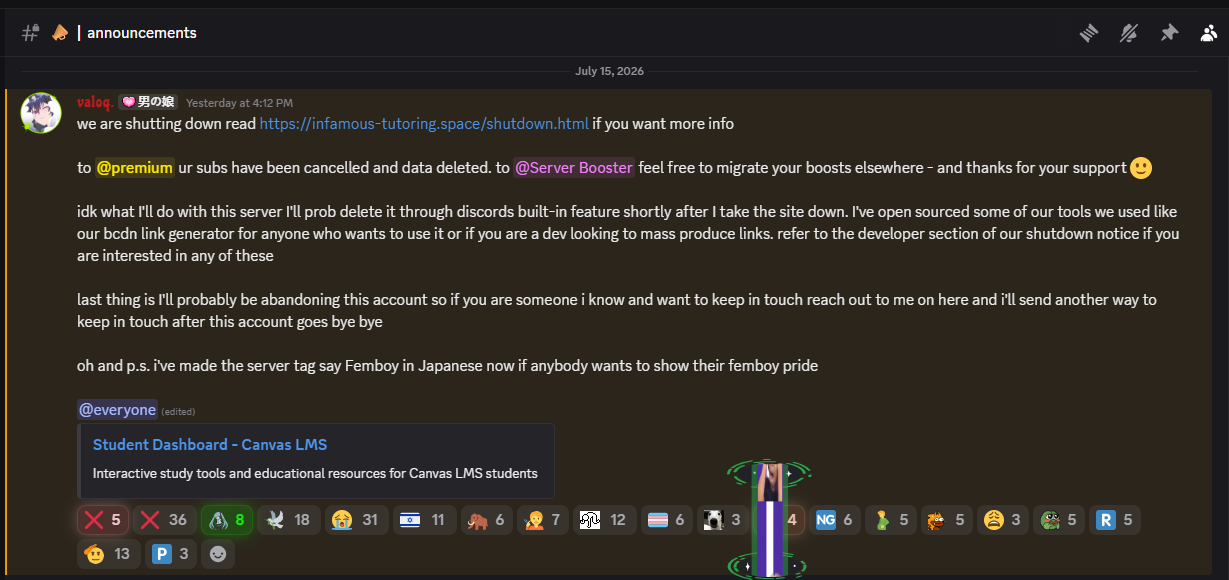Open the add reaction smiley button
The height and width of the screenshot is (580, 1229).
coord(218,554)
